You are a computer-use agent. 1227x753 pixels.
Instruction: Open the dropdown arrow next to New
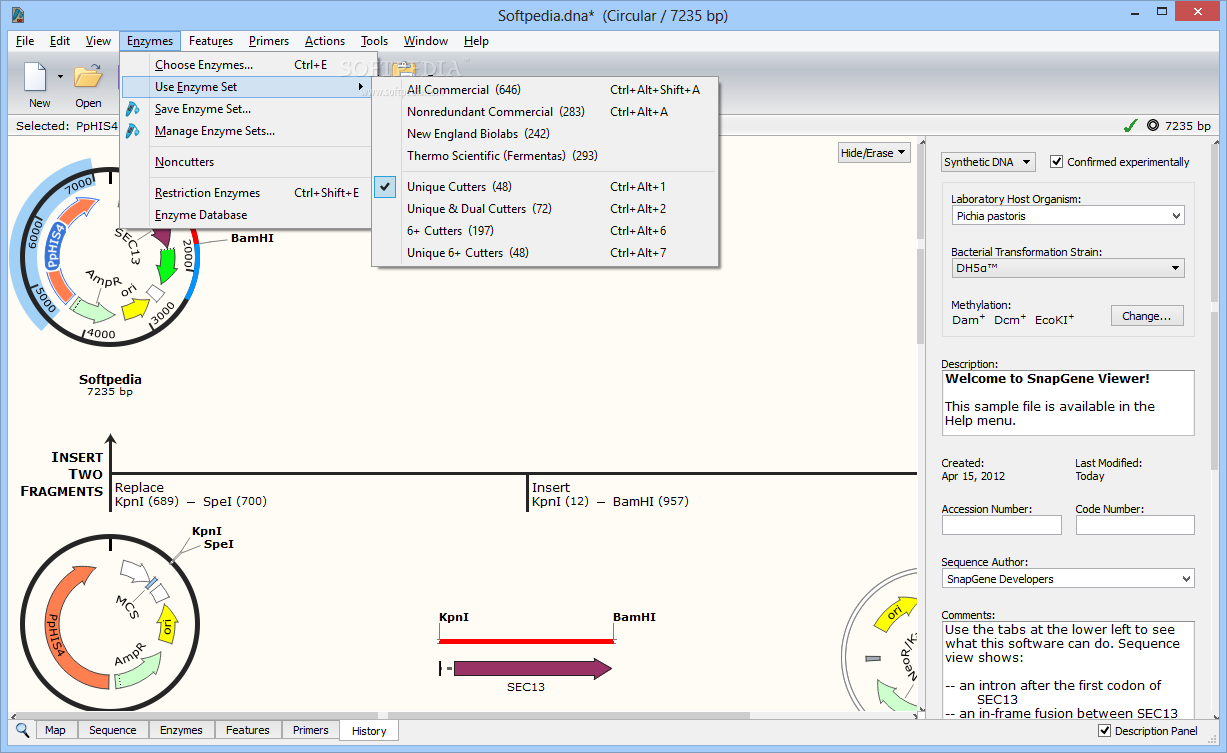(60, 77)
